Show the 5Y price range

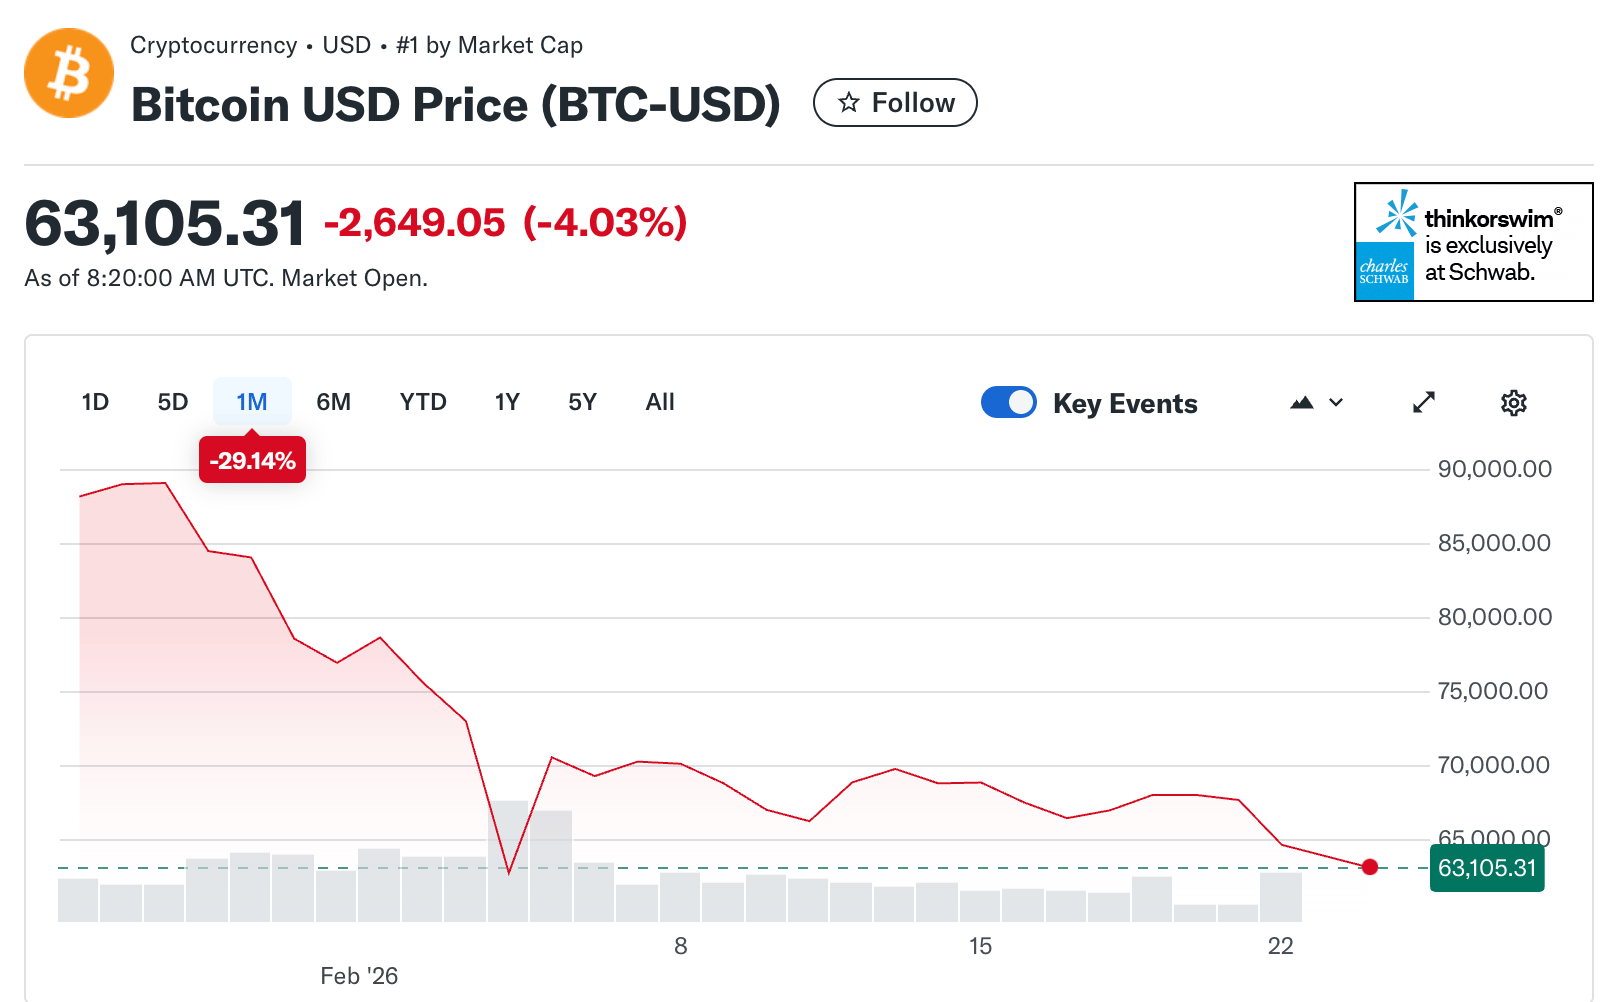pyautogui.click(x=582, y=402)
